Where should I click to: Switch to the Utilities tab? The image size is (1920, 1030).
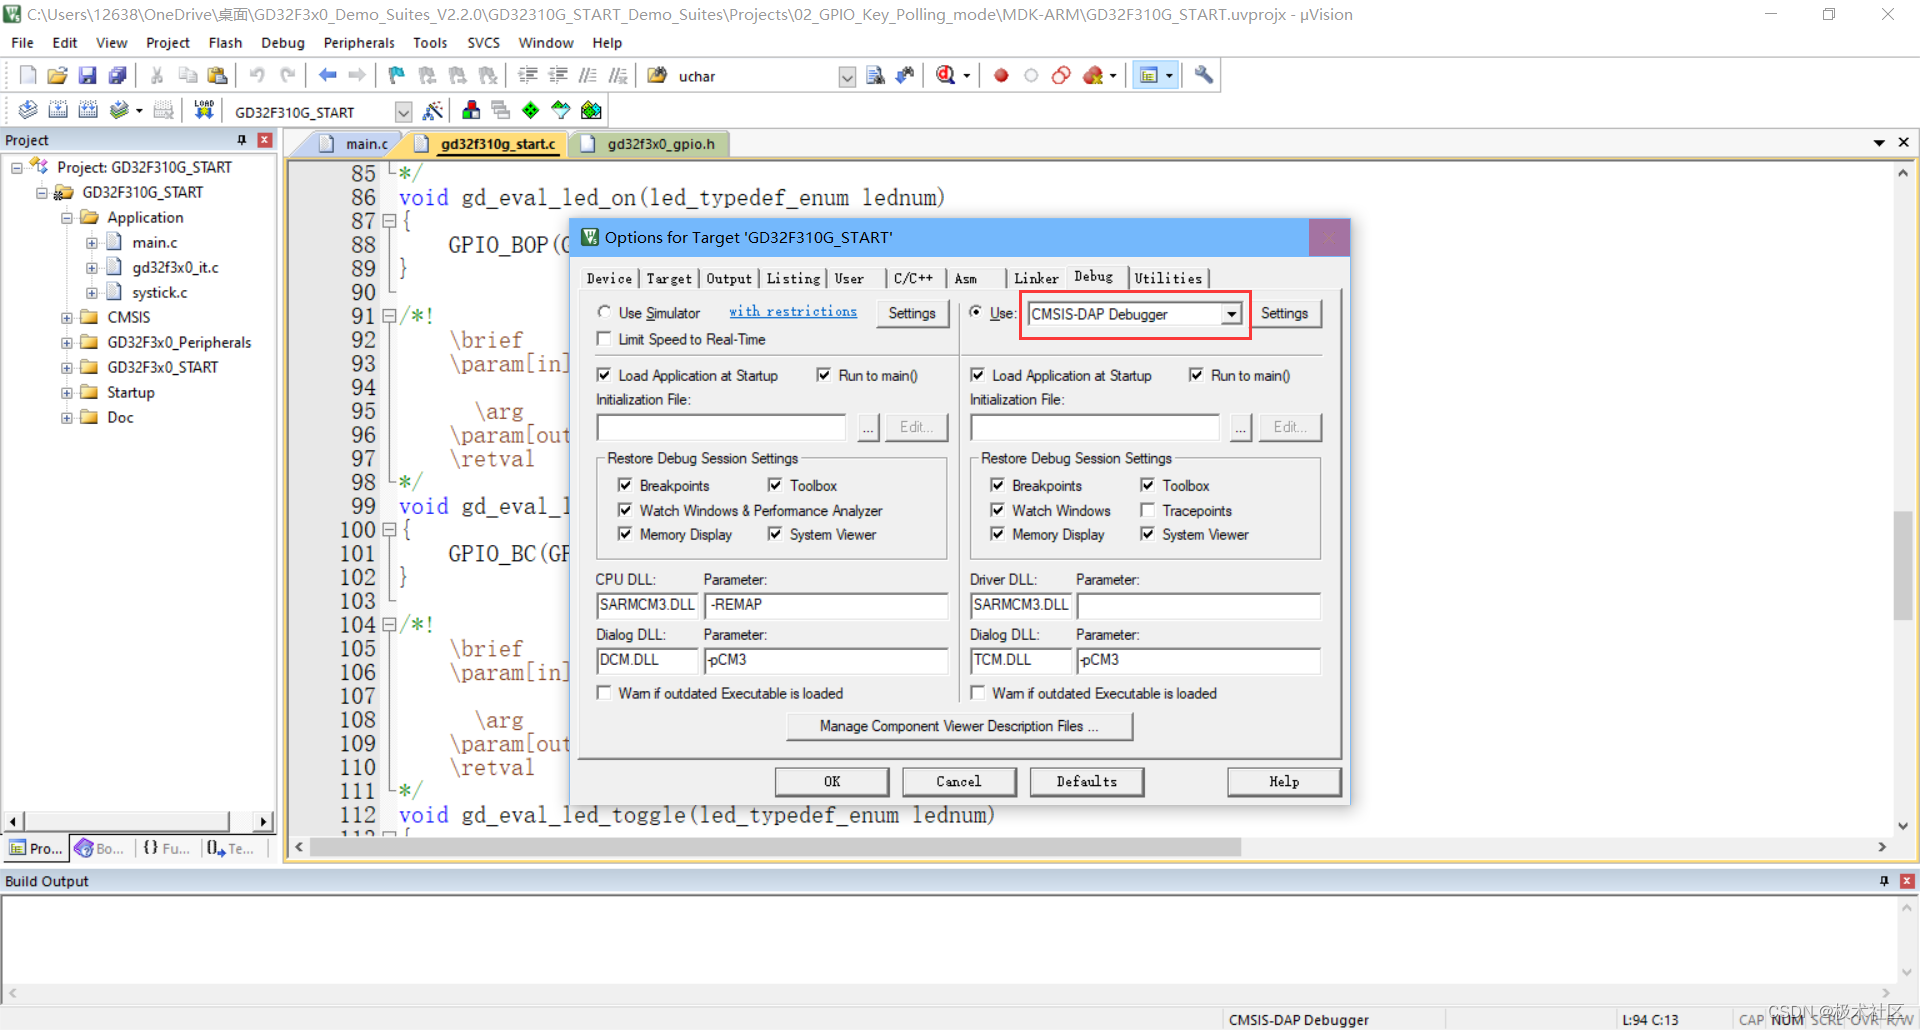pyautogui.click(x=1168, y=279)
